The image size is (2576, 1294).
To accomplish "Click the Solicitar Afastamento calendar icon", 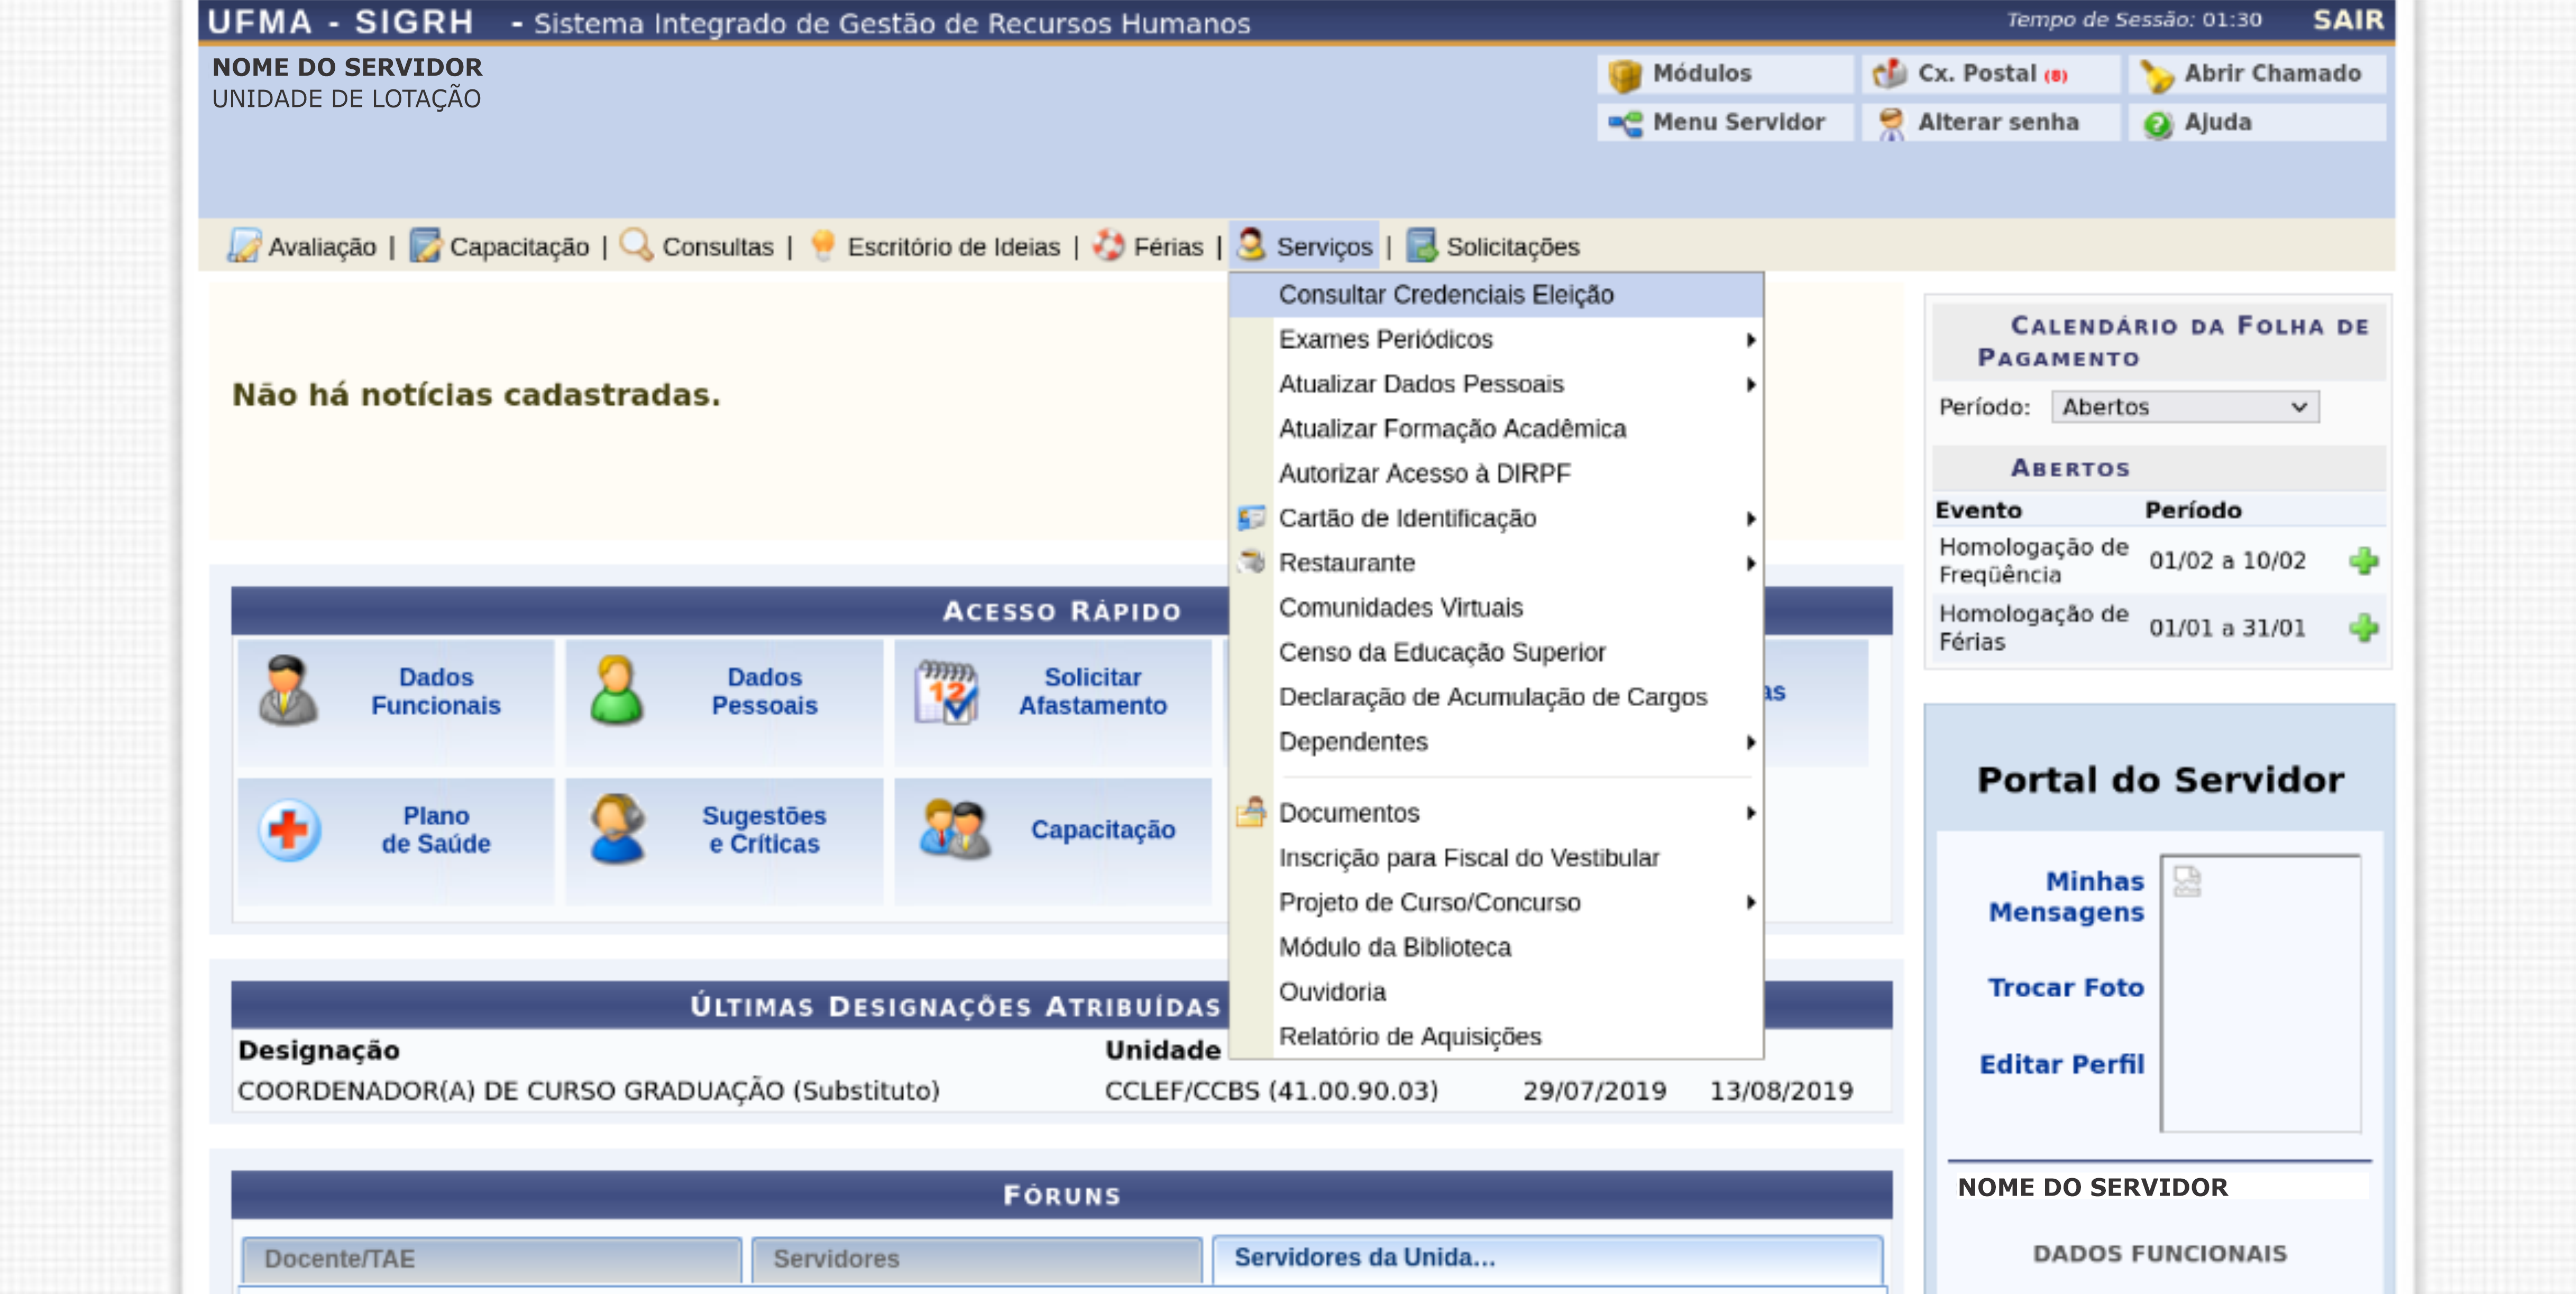I will [946, 691].
